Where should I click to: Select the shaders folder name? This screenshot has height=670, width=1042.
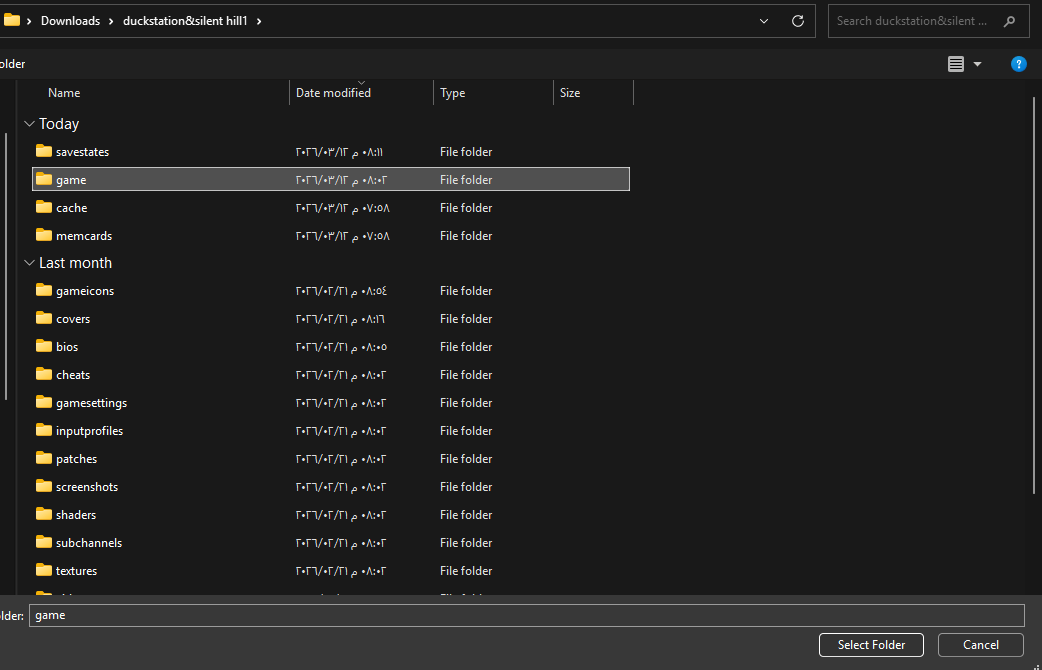(76, 514)
